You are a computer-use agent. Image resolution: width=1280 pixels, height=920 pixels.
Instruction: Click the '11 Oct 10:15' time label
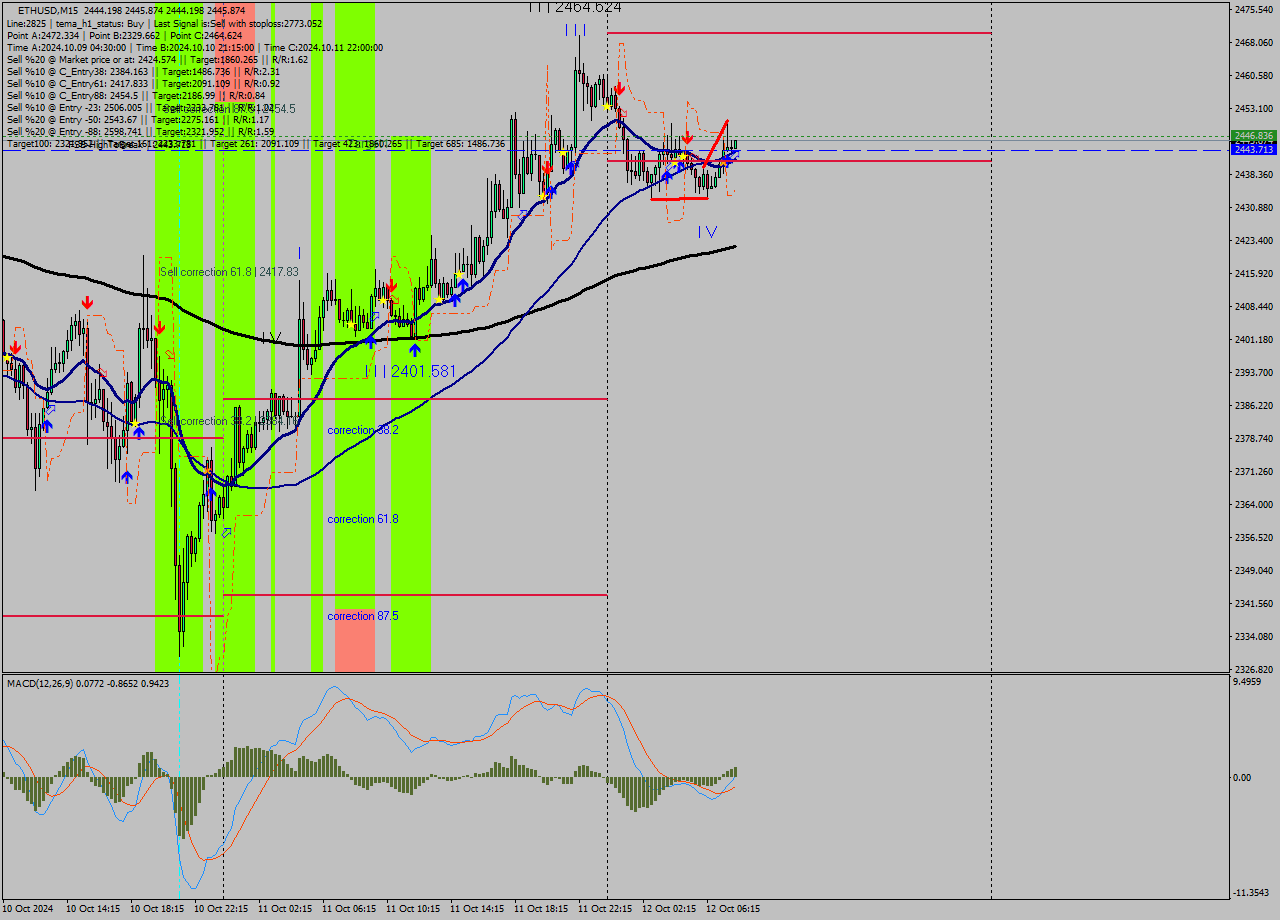click(413, 909)
